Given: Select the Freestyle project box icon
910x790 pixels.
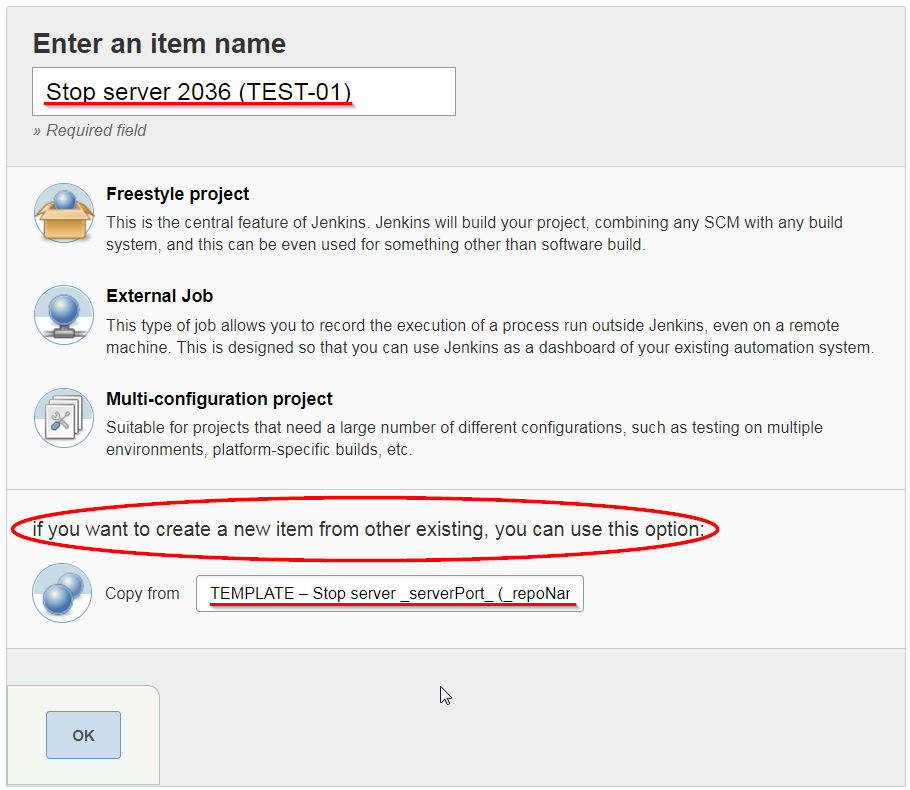Looking at the screenshot, I should 63,213.
